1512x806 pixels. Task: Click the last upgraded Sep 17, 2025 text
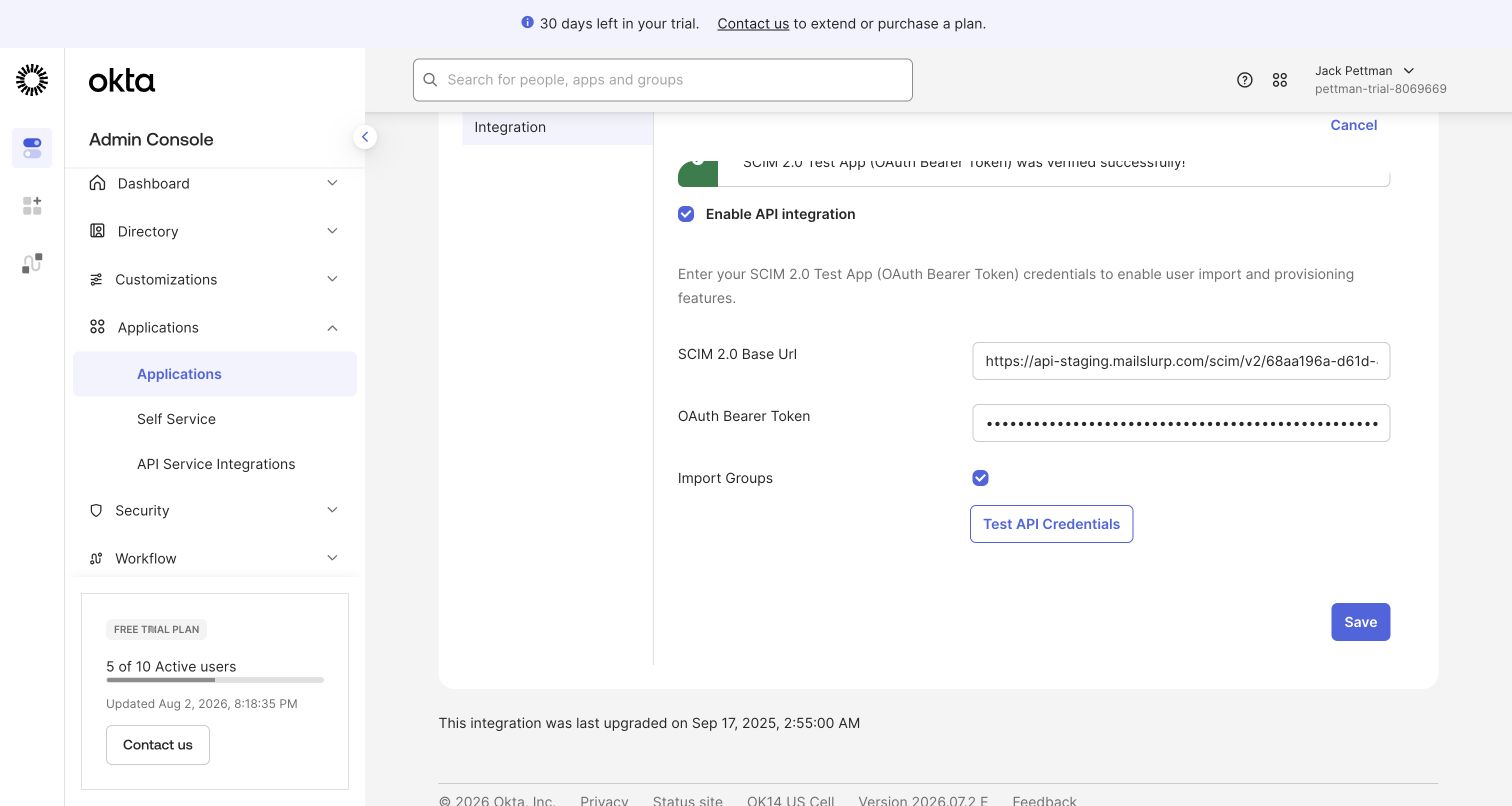coord(649,723)
